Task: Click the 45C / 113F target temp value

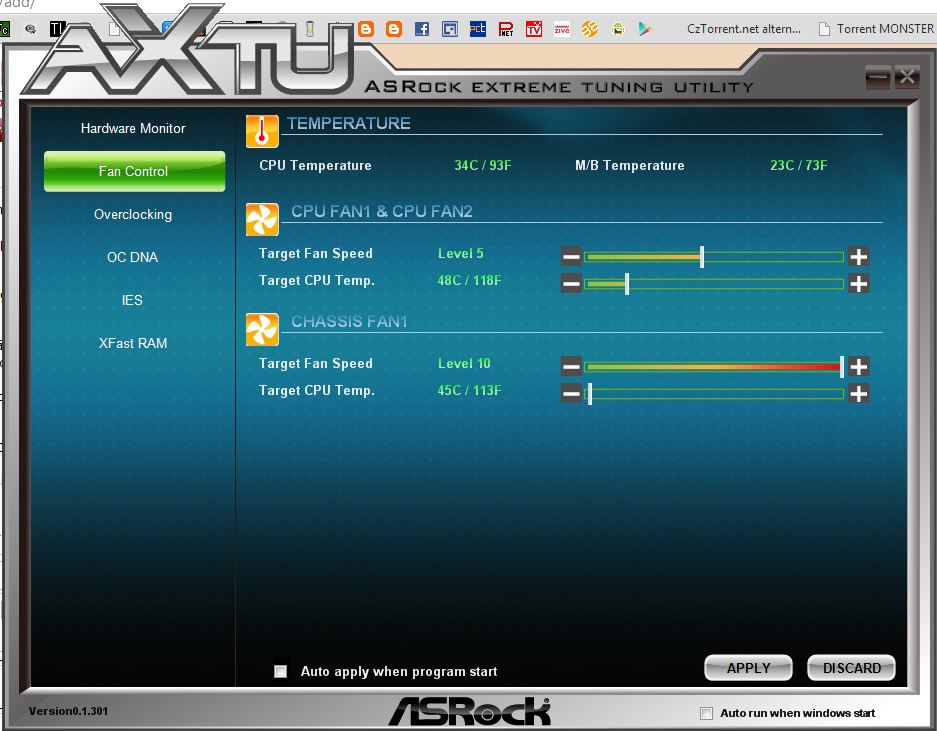Action: (x=469, y=390)
